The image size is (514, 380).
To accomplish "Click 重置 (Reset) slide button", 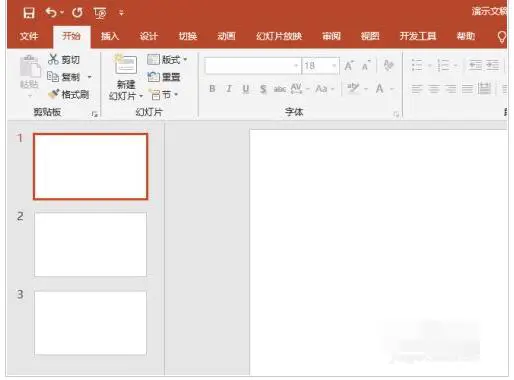I will 164,77.
